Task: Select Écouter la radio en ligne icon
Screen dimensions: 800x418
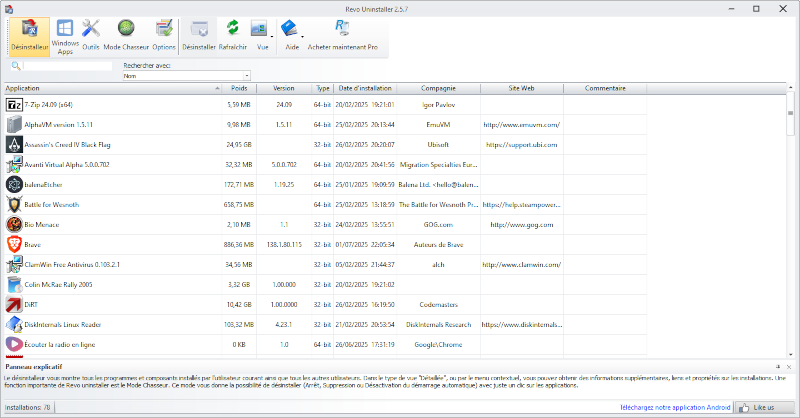Action: (14, 345)
